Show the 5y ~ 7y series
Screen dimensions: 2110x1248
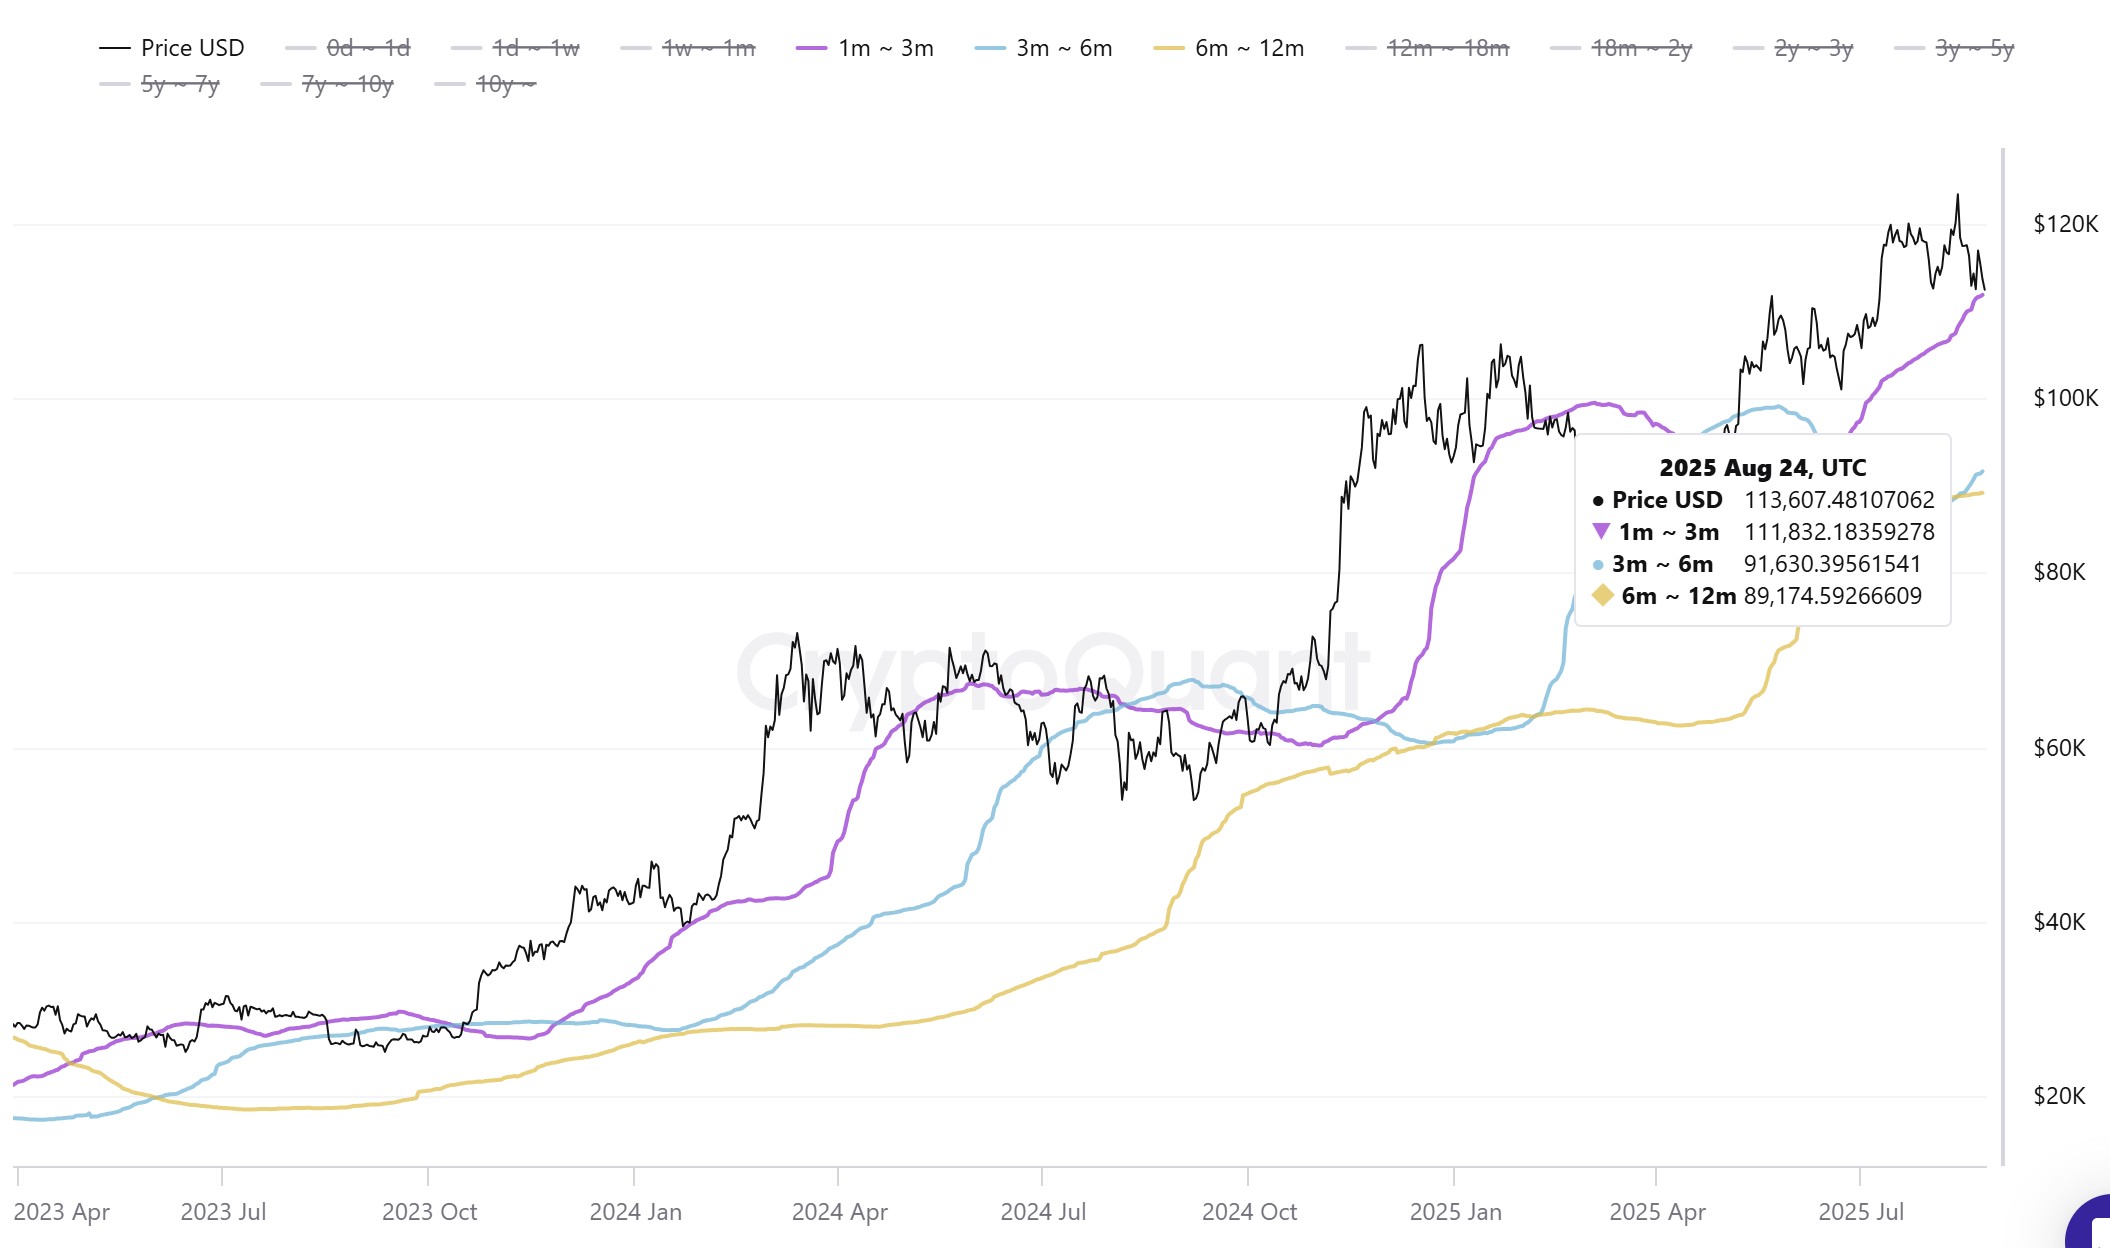tap(160, 84)
